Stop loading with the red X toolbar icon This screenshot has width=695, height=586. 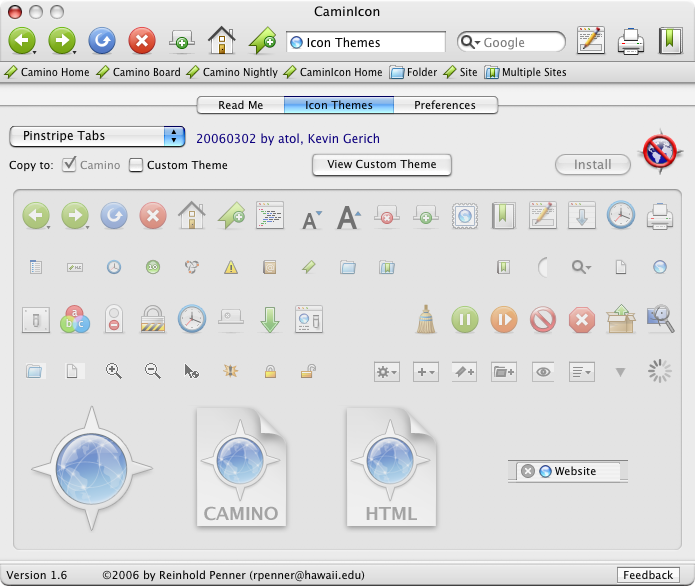click(x=141, y=41)
